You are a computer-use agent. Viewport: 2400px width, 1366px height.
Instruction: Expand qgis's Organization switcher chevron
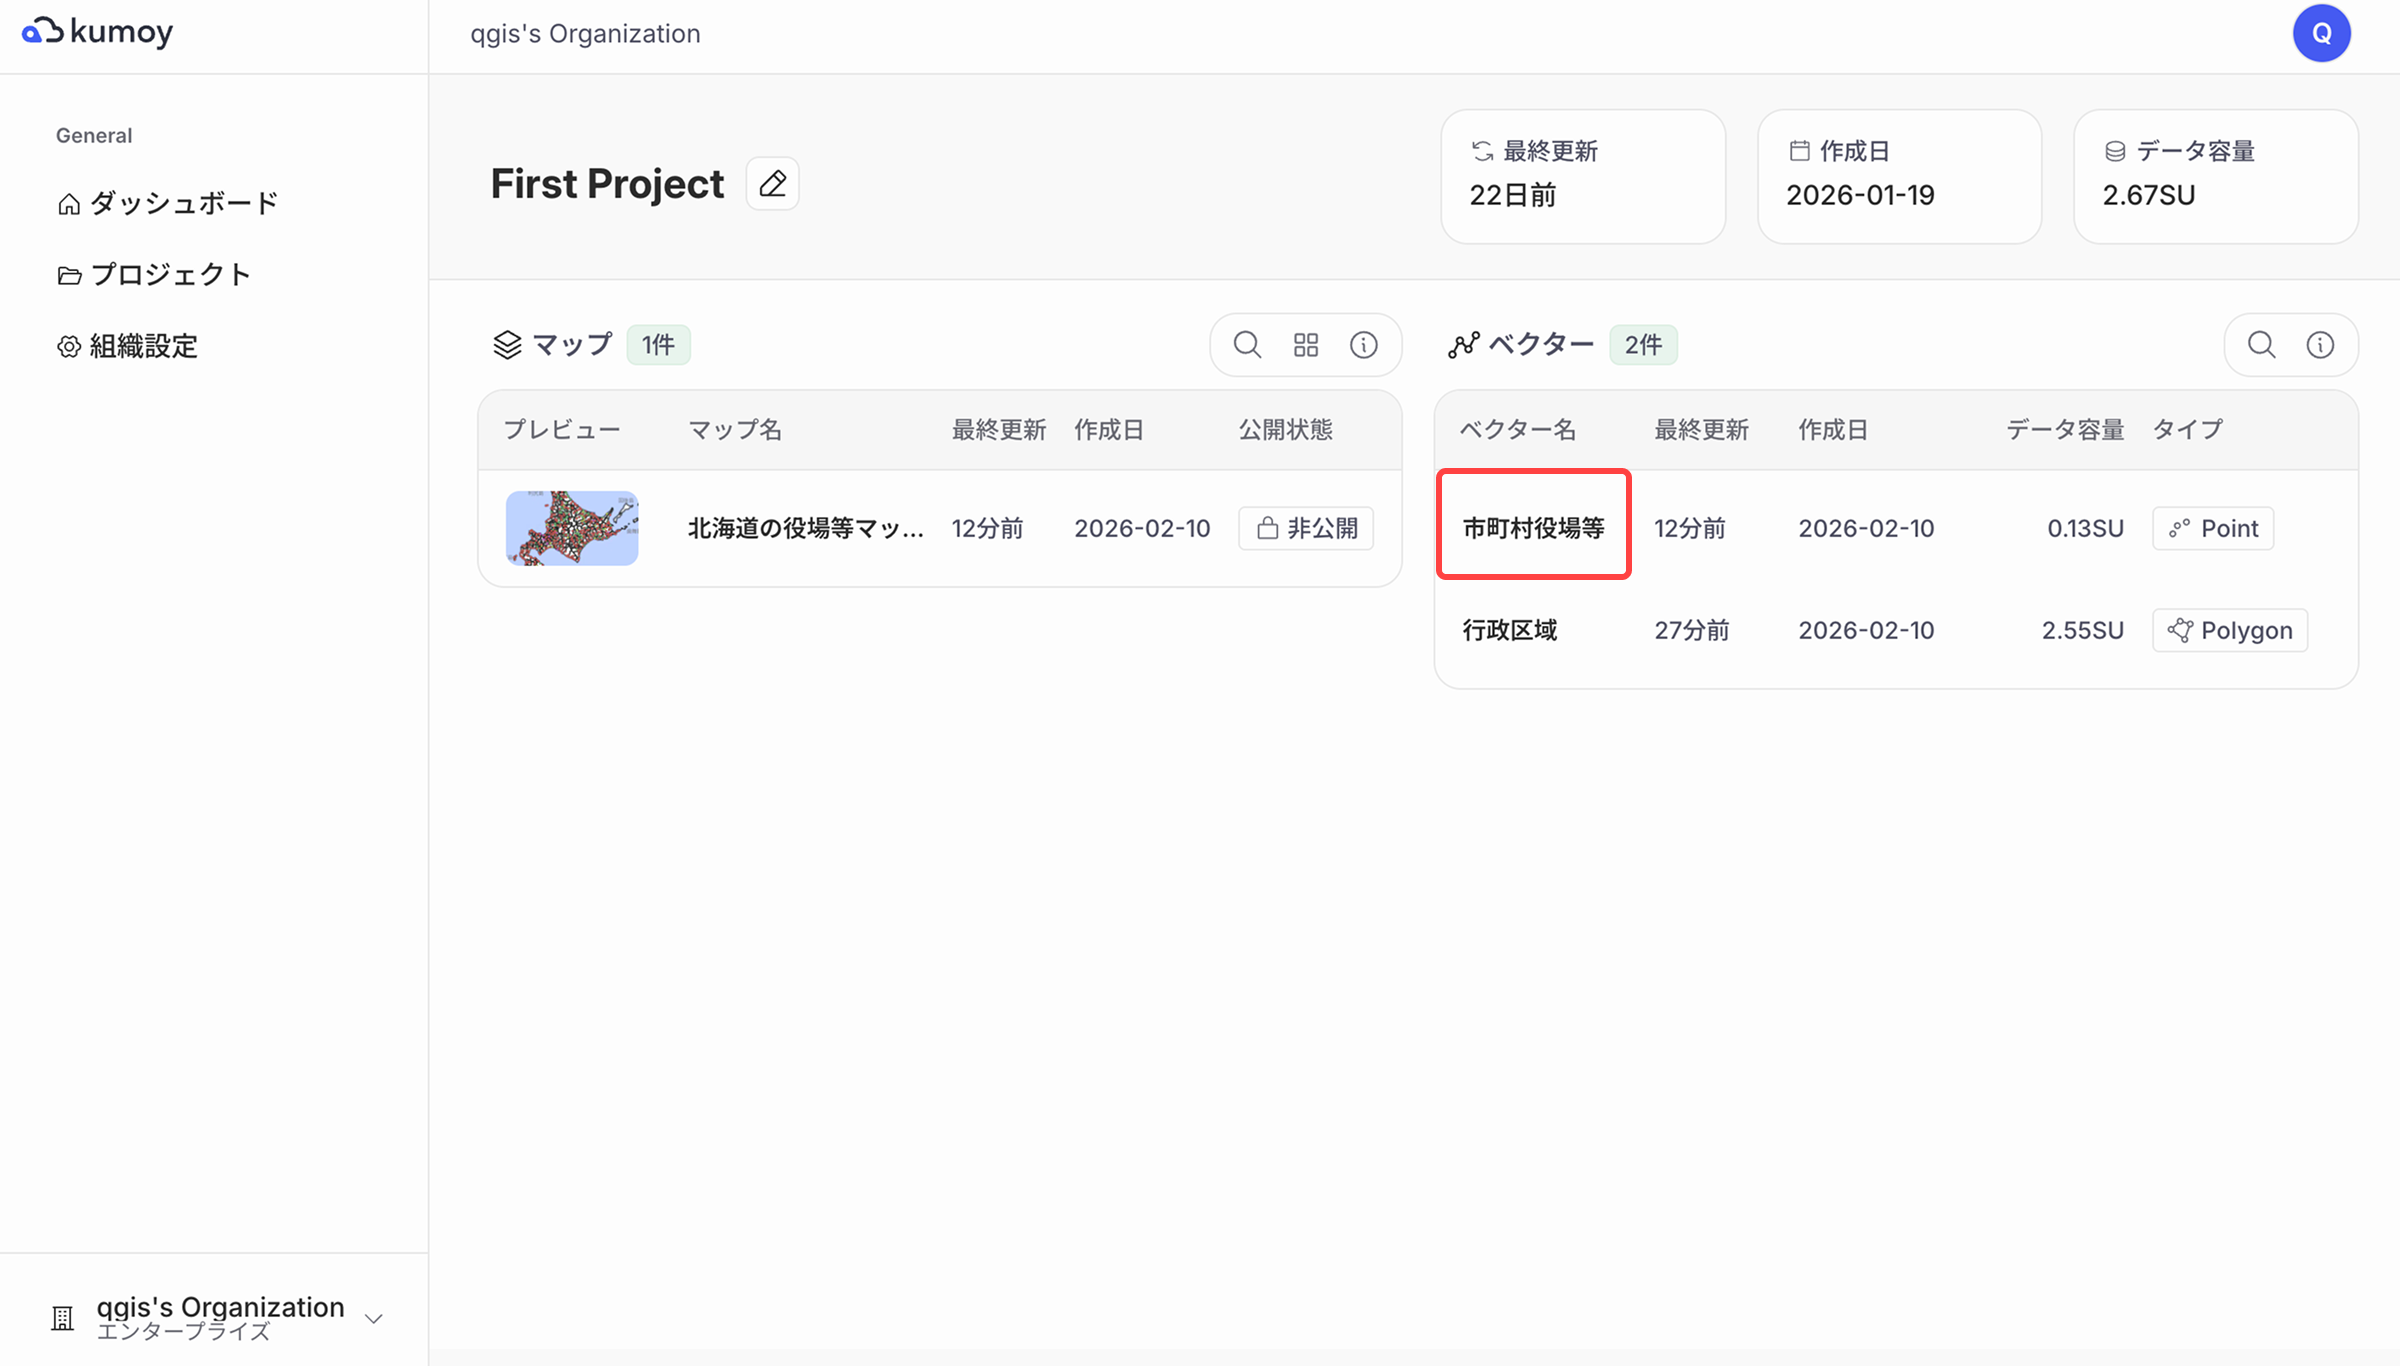[x=374, y=1318]
